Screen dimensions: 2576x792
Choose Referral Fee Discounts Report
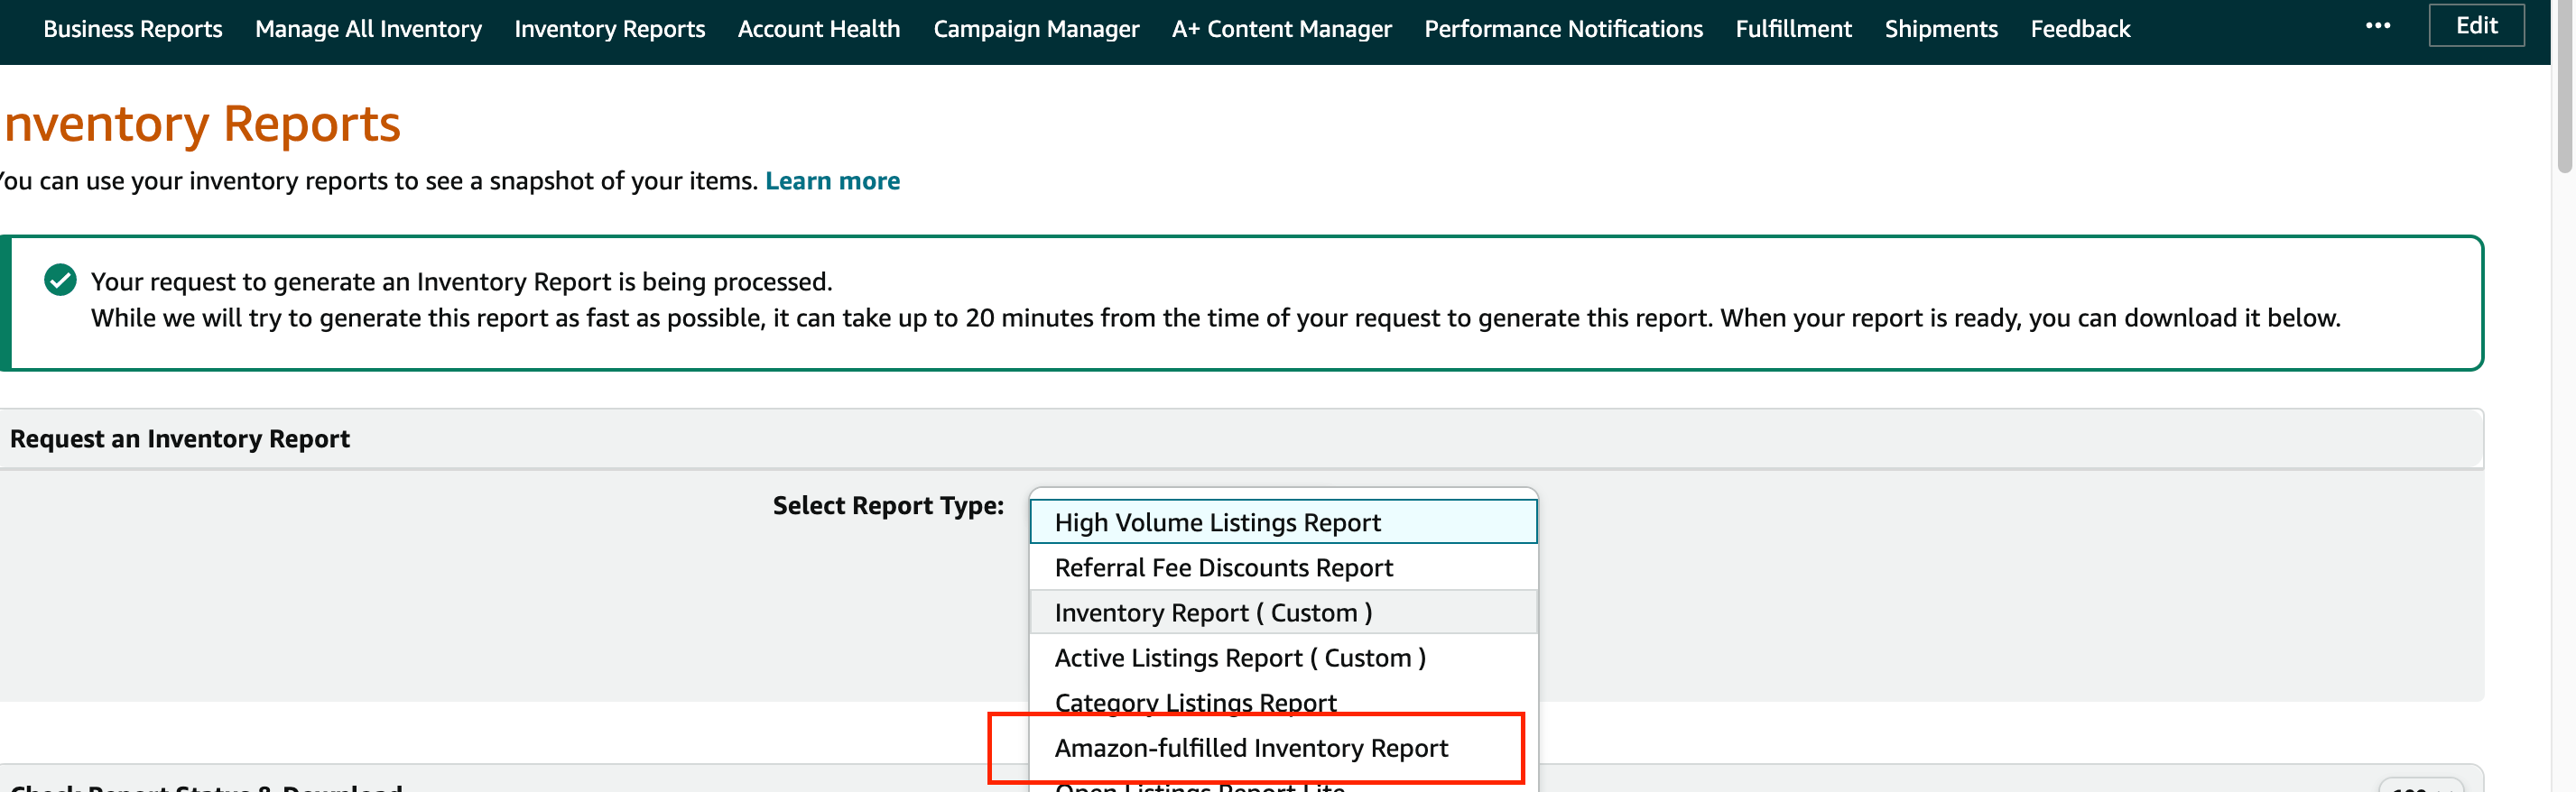coord(1223,567)
